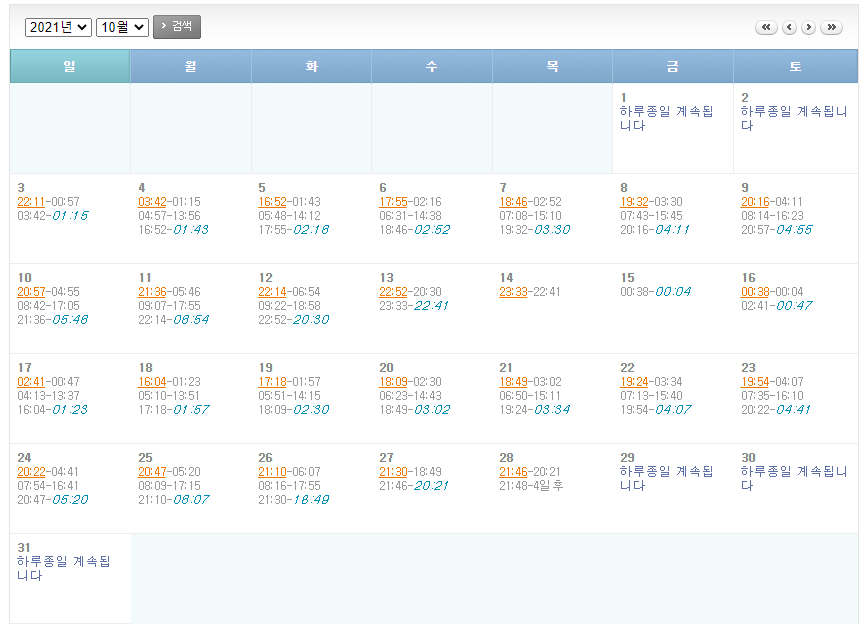Open the 19:54 link on day 23
The image size is (866, 631).
[755, 382]
